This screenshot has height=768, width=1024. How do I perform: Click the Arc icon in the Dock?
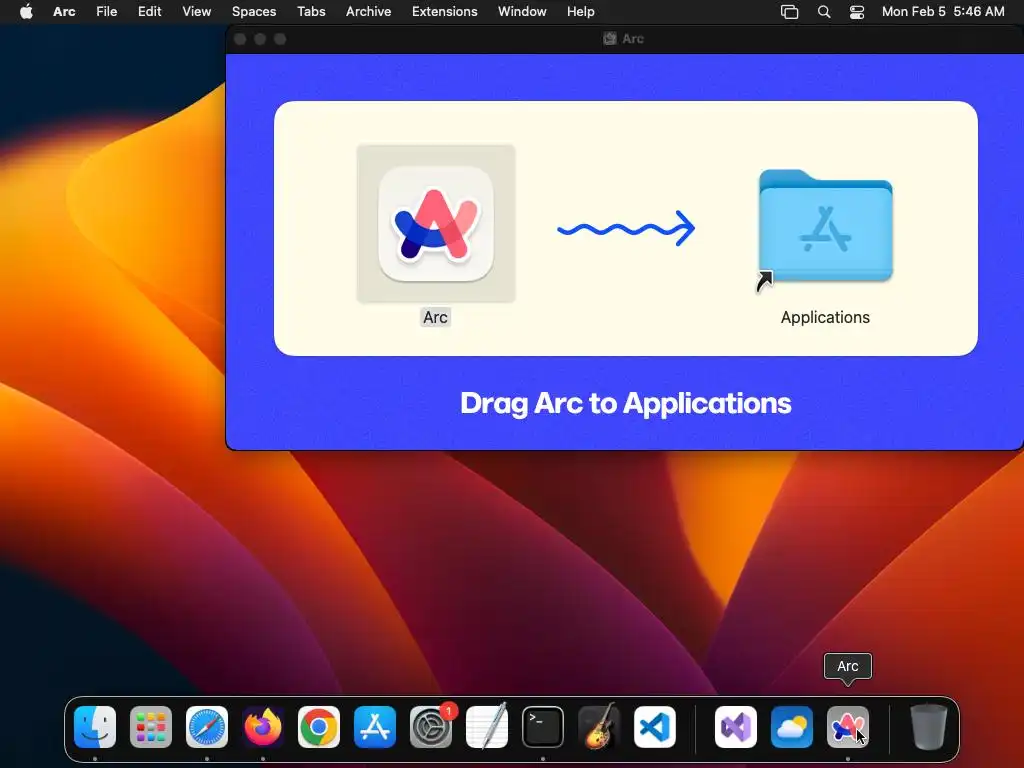[848, 727]
